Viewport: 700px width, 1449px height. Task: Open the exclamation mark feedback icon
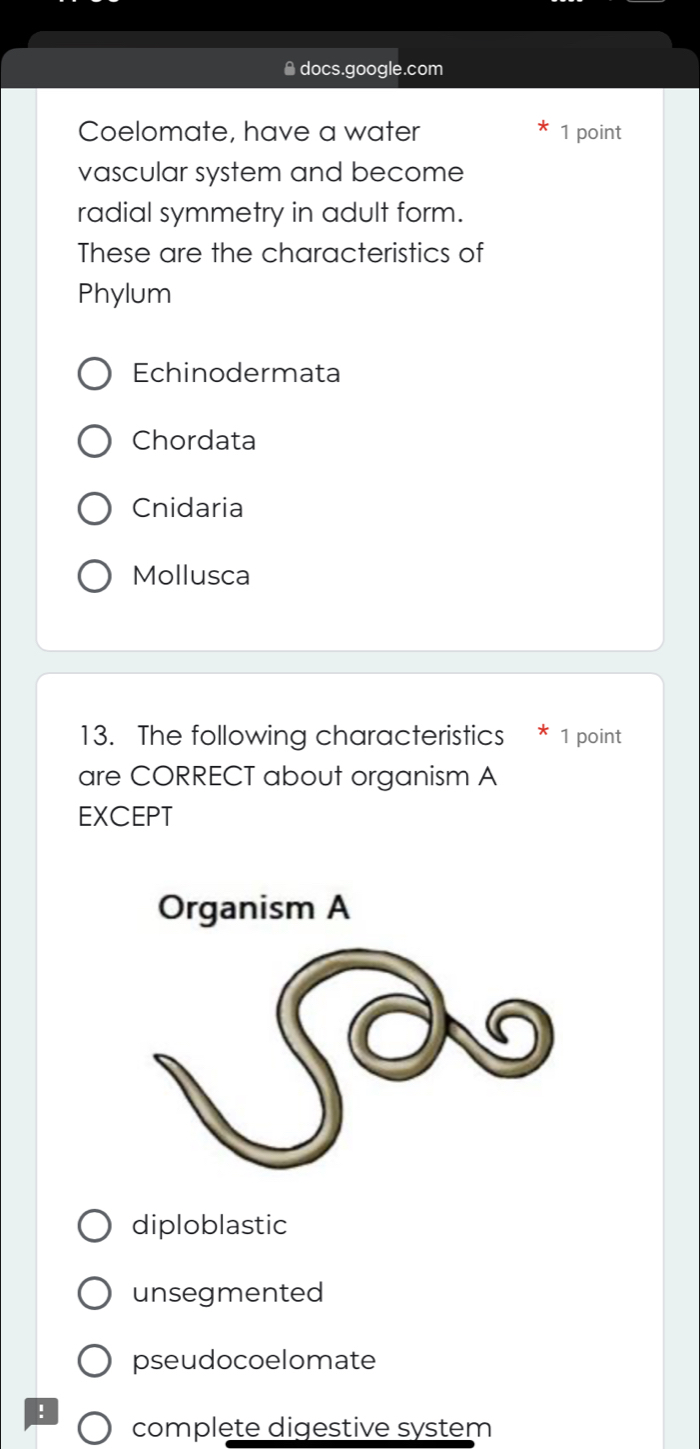coord(42,1413)
